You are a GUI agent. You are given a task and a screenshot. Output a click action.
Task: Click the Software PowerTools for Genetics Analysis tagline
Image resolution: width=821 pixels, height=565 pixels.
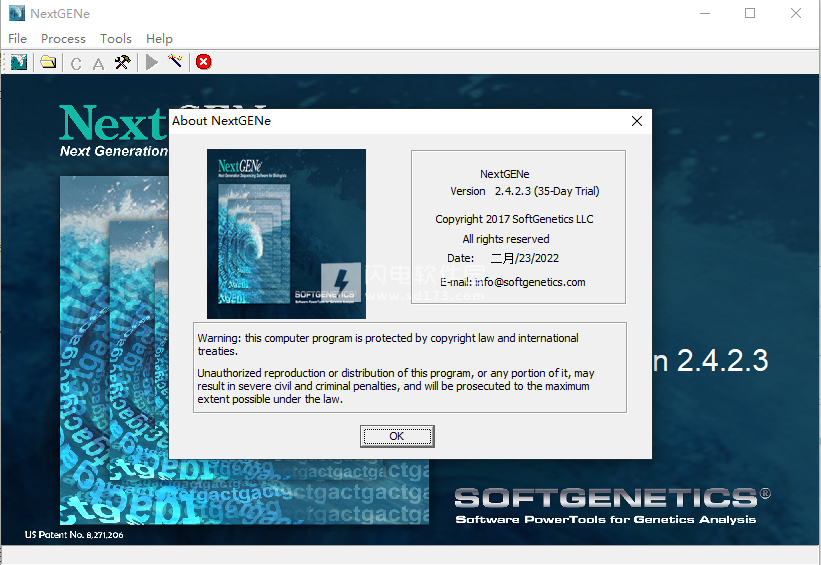pos(606,519)
